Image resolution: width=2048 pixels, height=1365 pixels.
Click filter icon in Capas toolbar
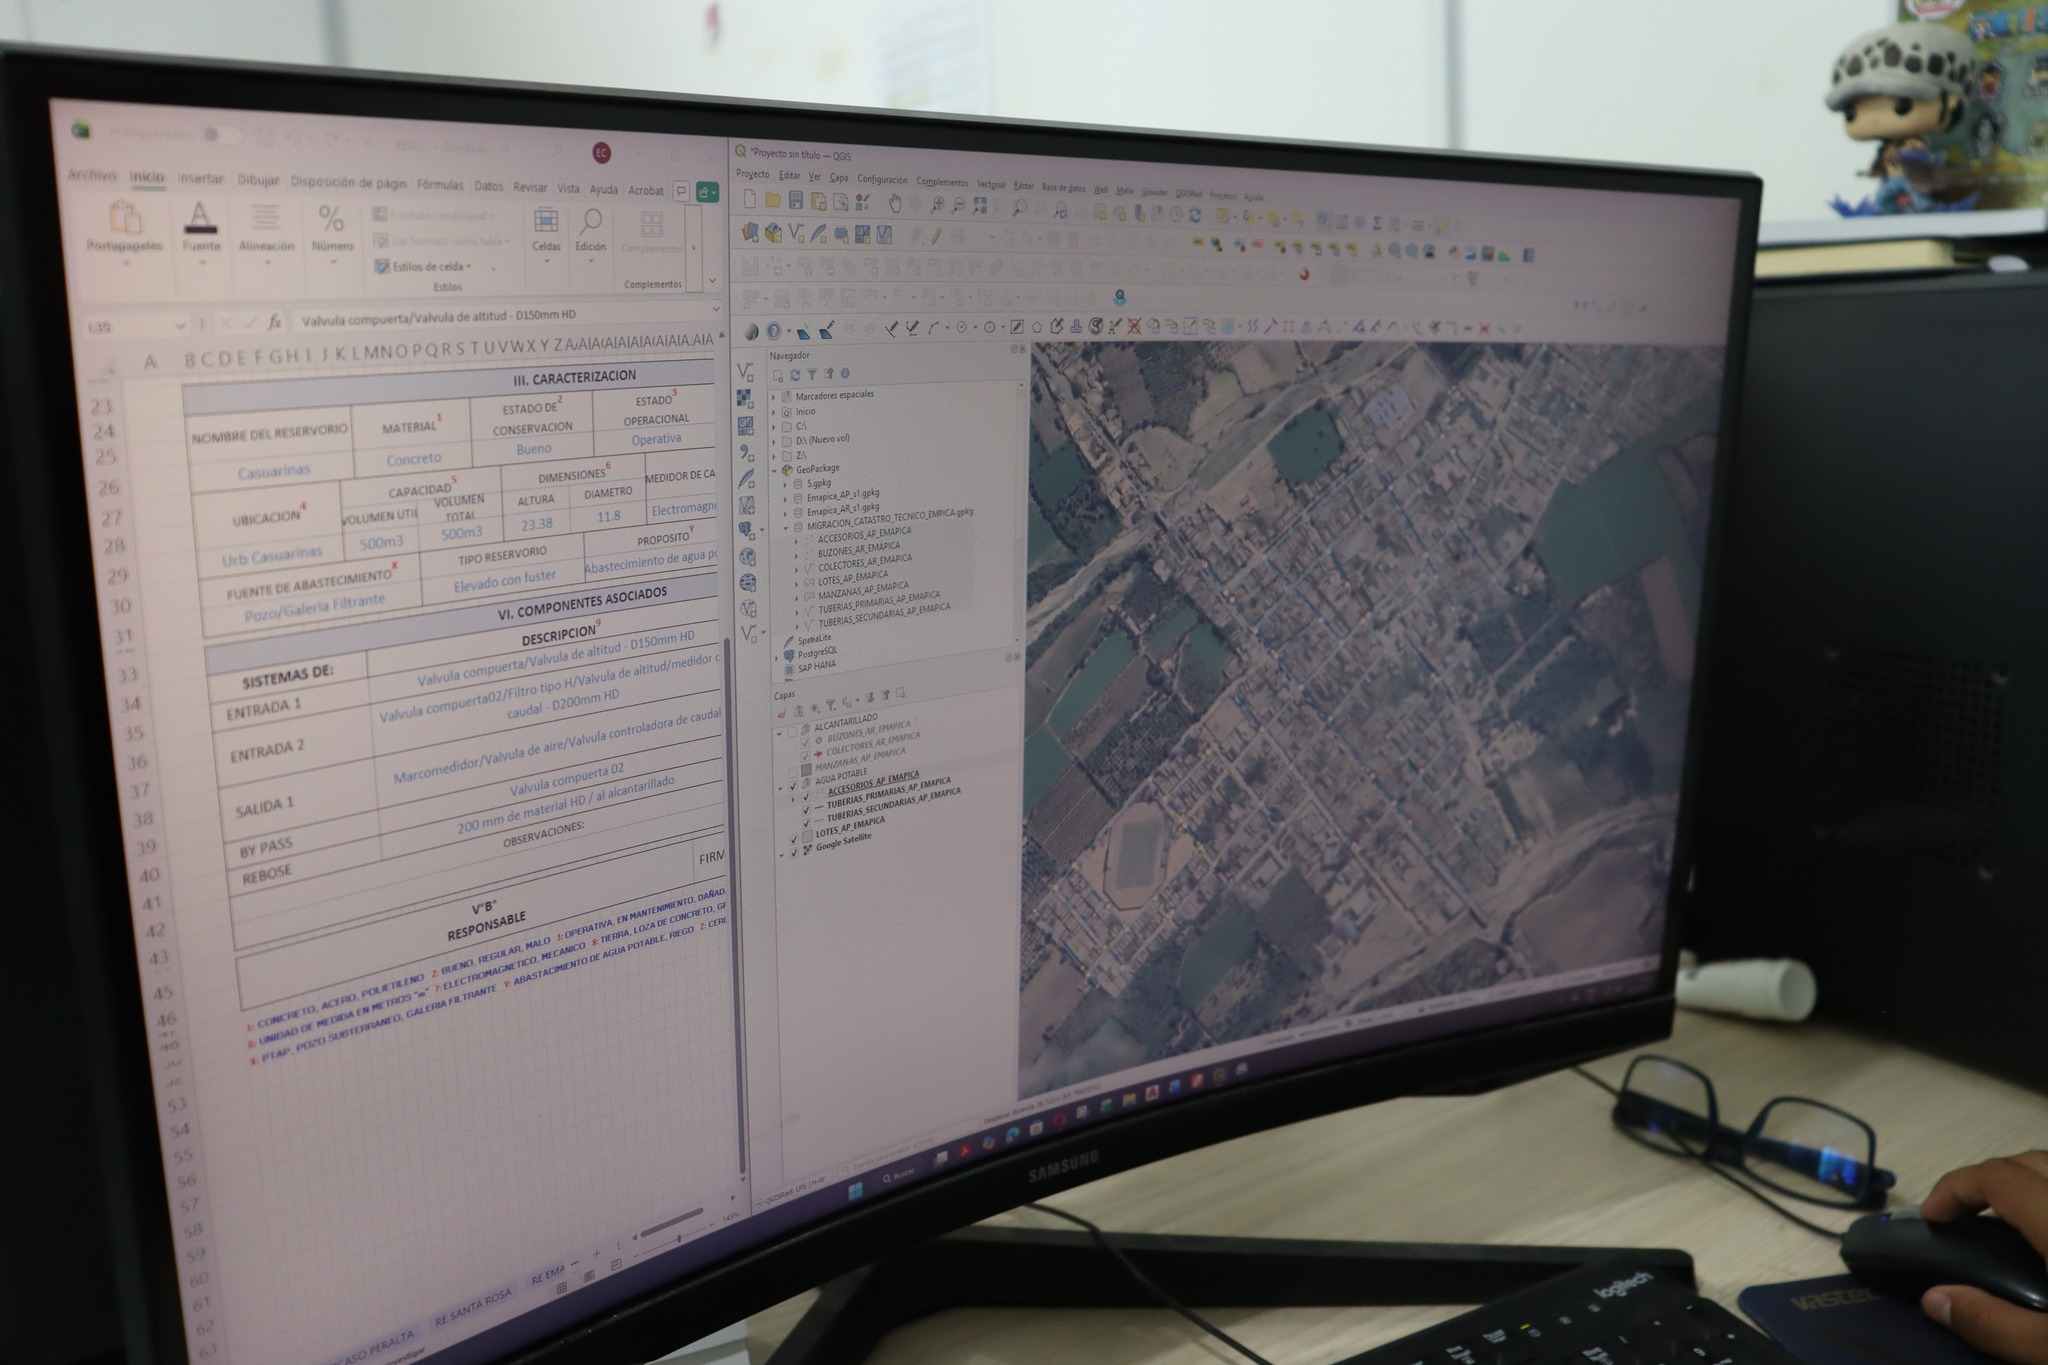[x=830, y=706]
